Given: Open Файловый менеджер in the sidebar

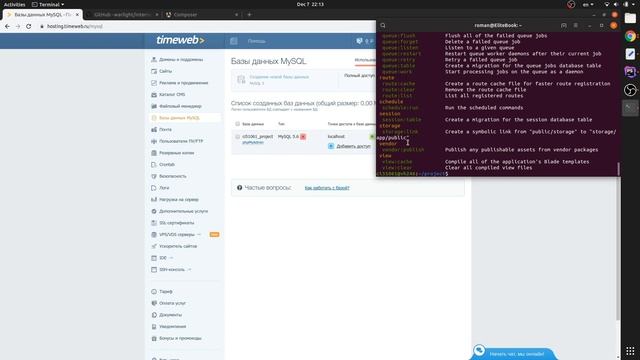Looking at the screenshot, I should [x=180, y=106].
